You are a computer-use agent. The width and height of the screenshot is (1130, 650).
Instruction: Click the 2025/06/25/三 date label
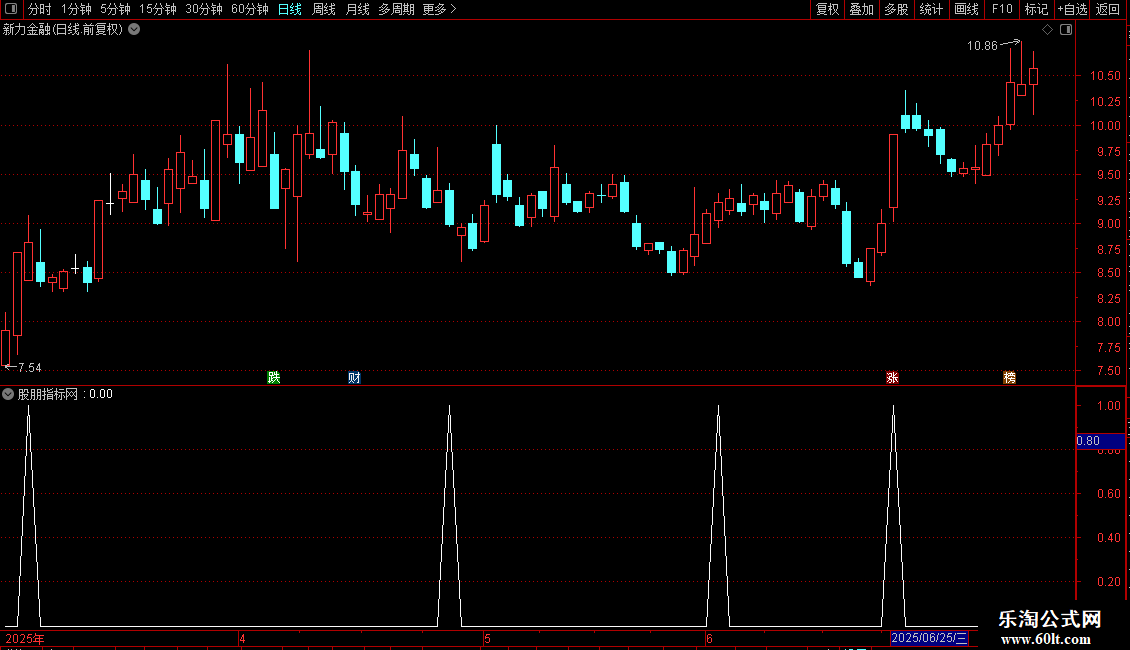tap(929, 638)
